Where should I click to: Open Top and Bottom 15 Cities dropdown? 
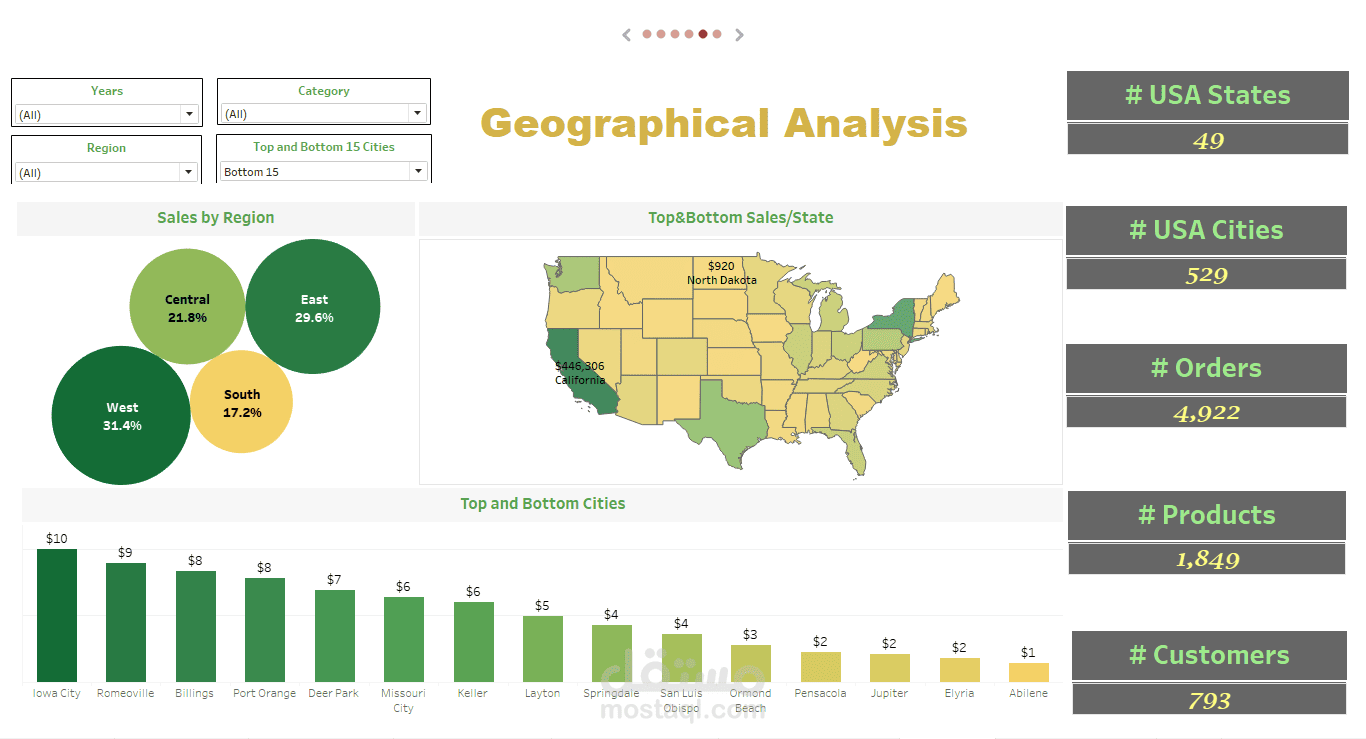tap(324, 172)
